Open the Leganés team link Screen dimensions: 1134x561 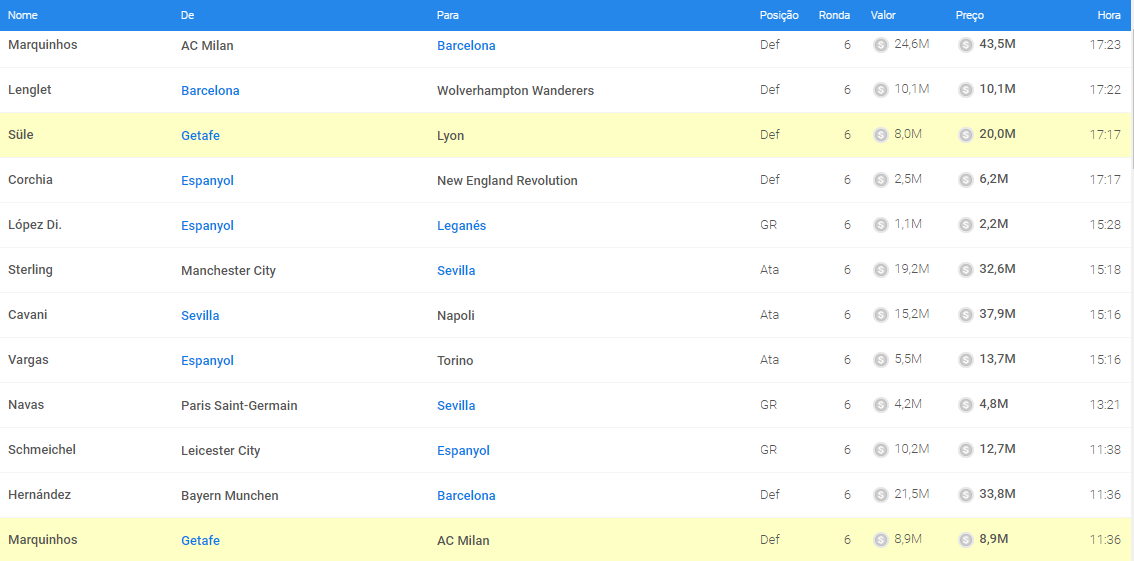point(461,226)
